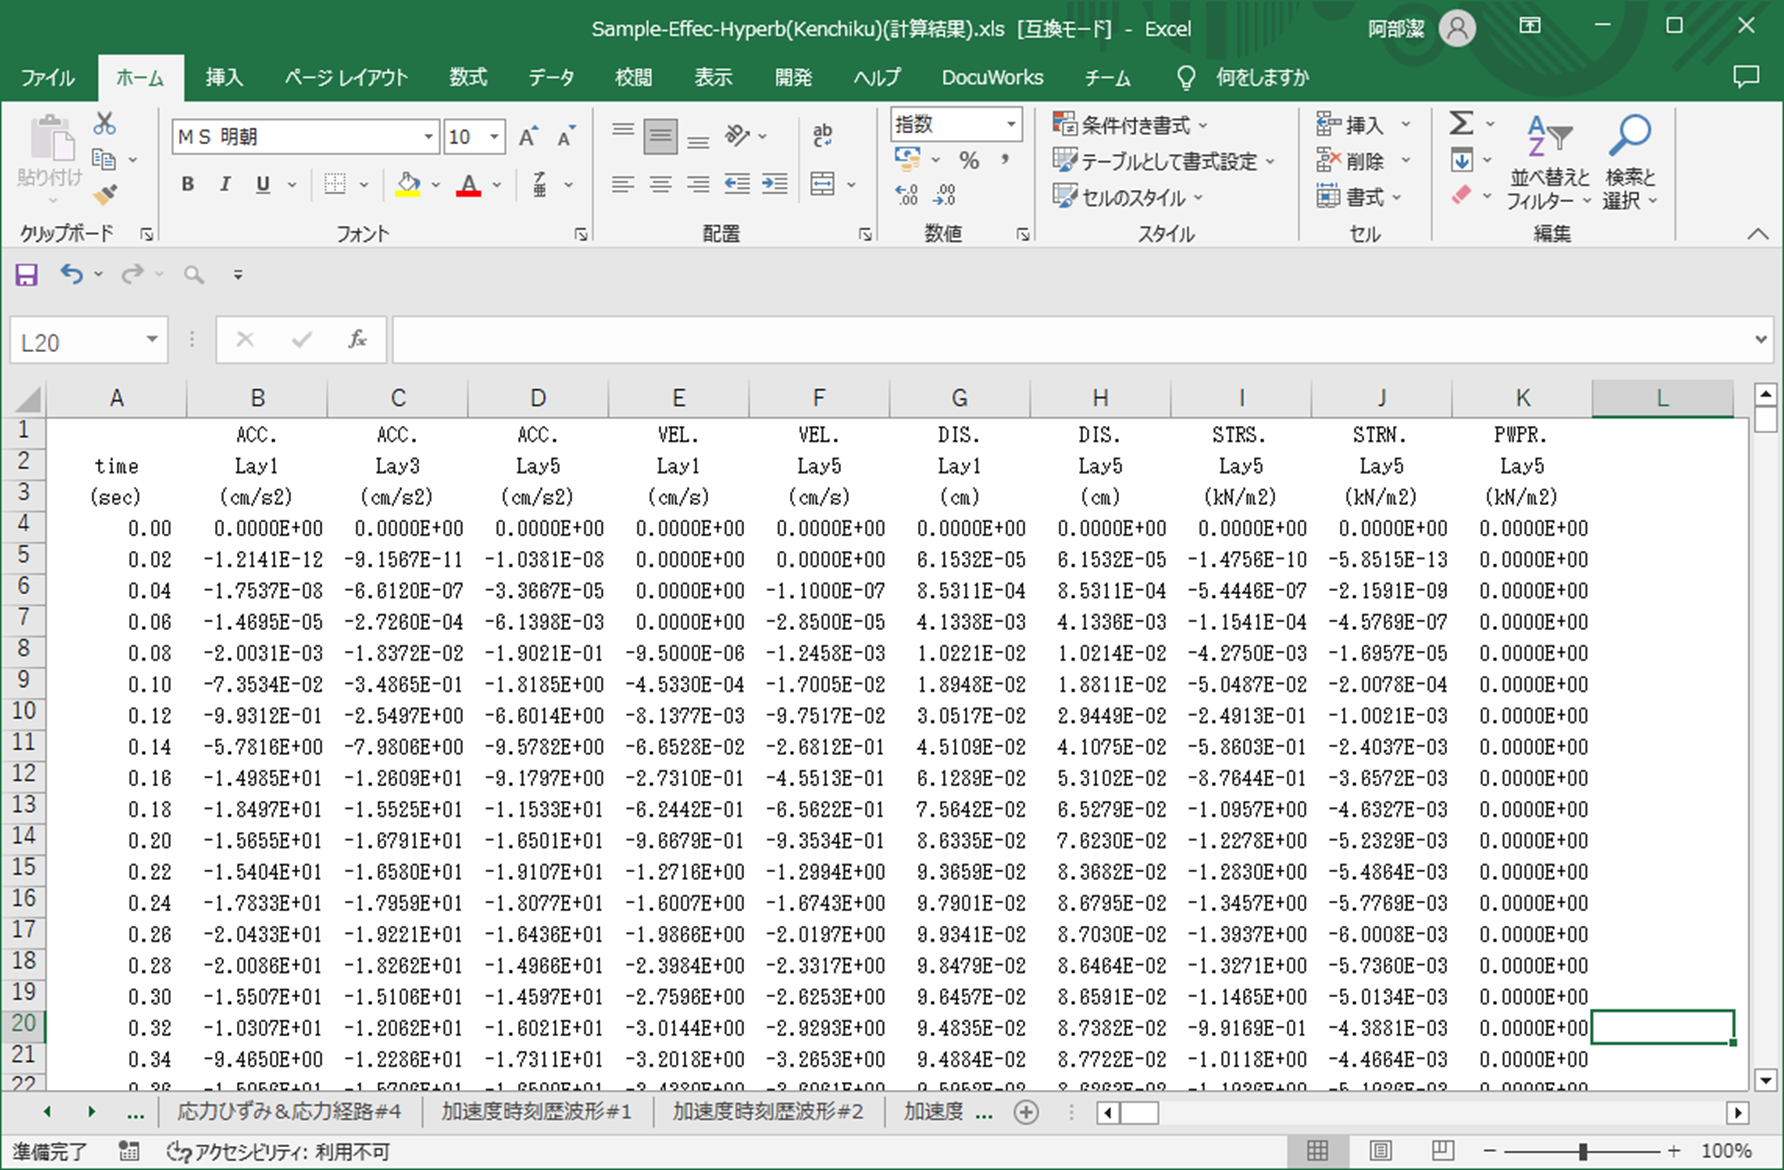Screen dimensions: 1784x1170
Task: Click 検索と選択 button
Action: (x=1630, y=162)
